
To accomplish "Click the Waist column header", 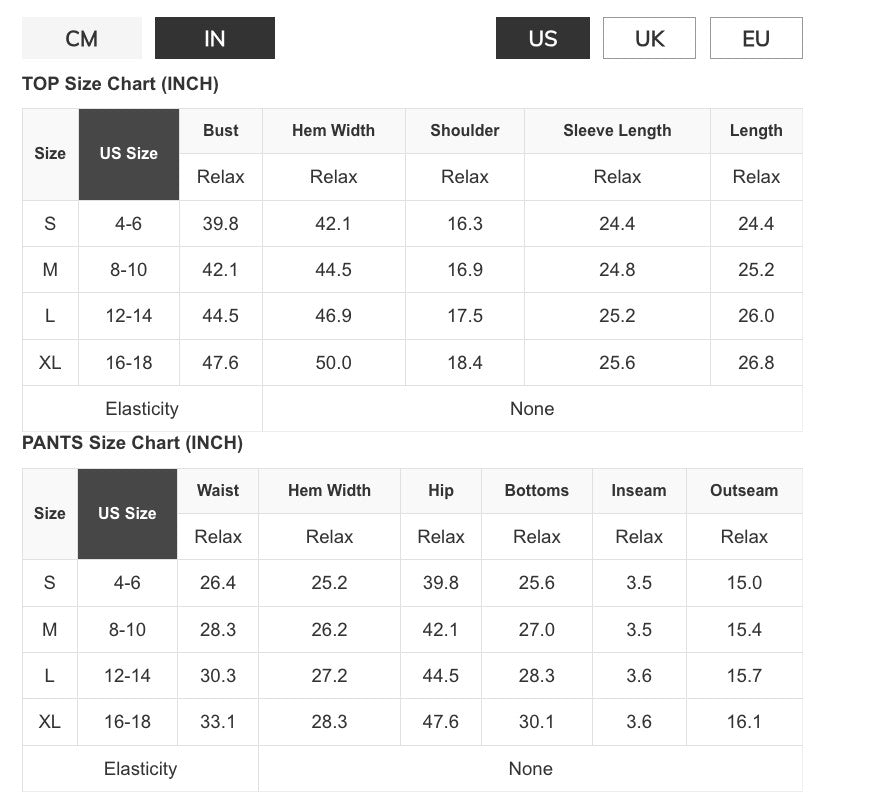I will (x=218, y=491).
